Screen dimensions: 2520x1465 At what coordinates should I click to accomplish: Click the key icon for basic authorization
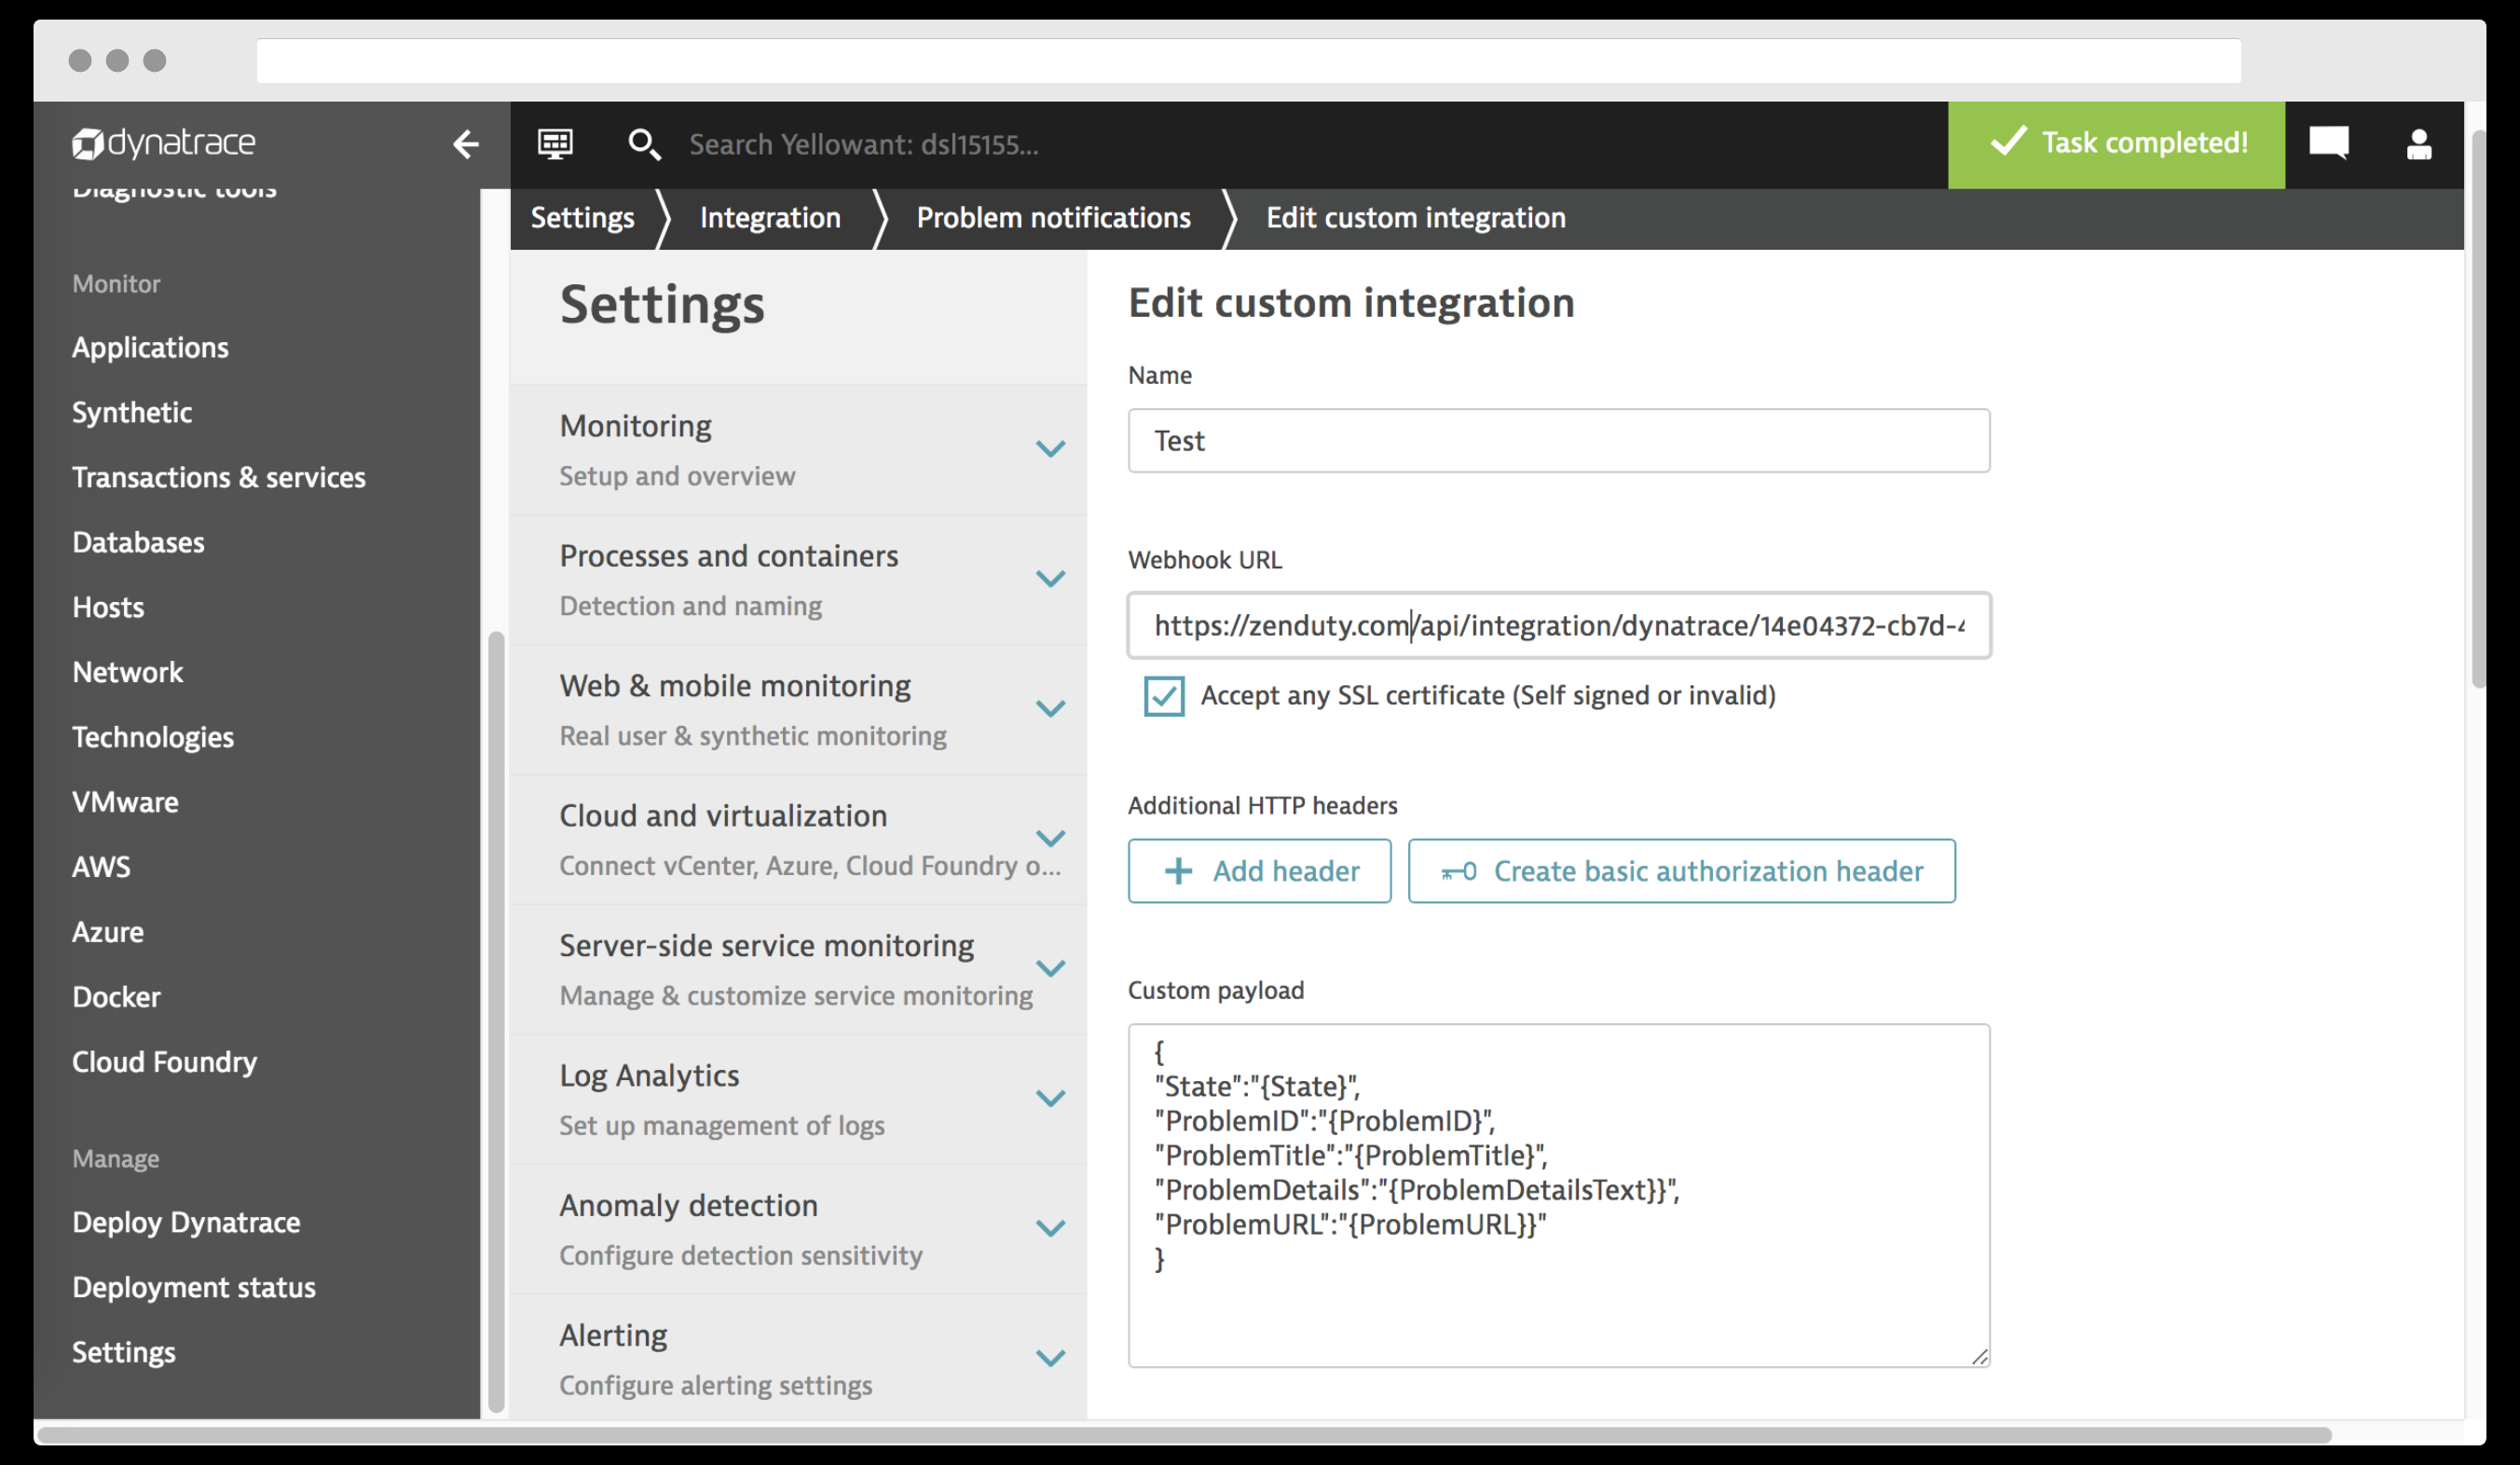point(1458,872)
